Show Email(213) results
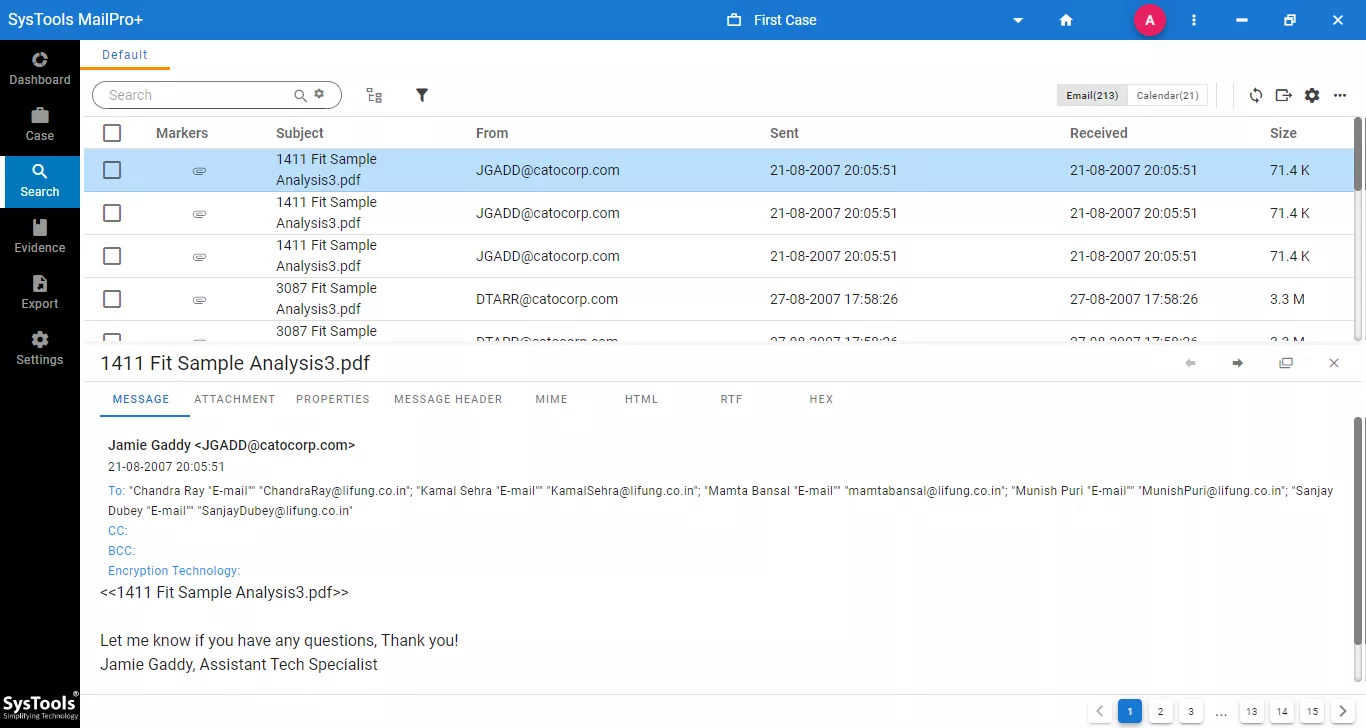This screenshot has width=1366, height=728. coord(1092,95)
